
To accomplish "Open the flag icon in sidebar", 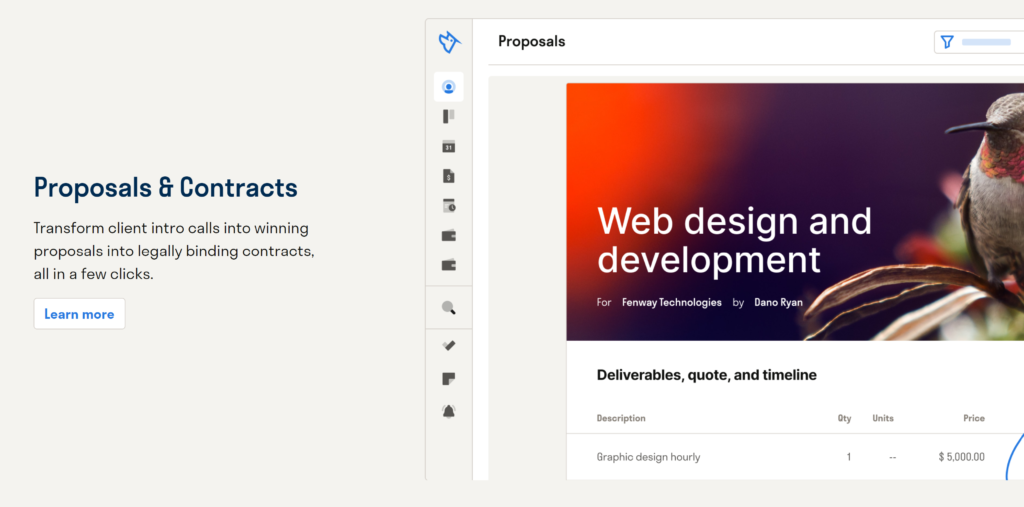I will [449, 116].
